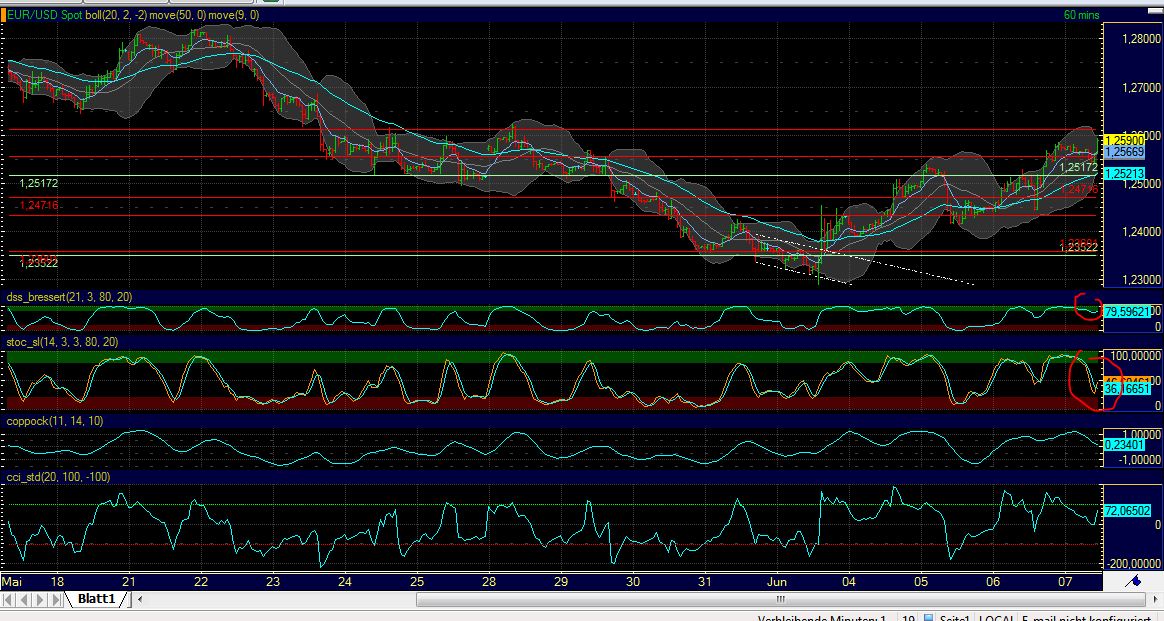
Task: Click the last-sheet navigation arrow
Action: 55,599
